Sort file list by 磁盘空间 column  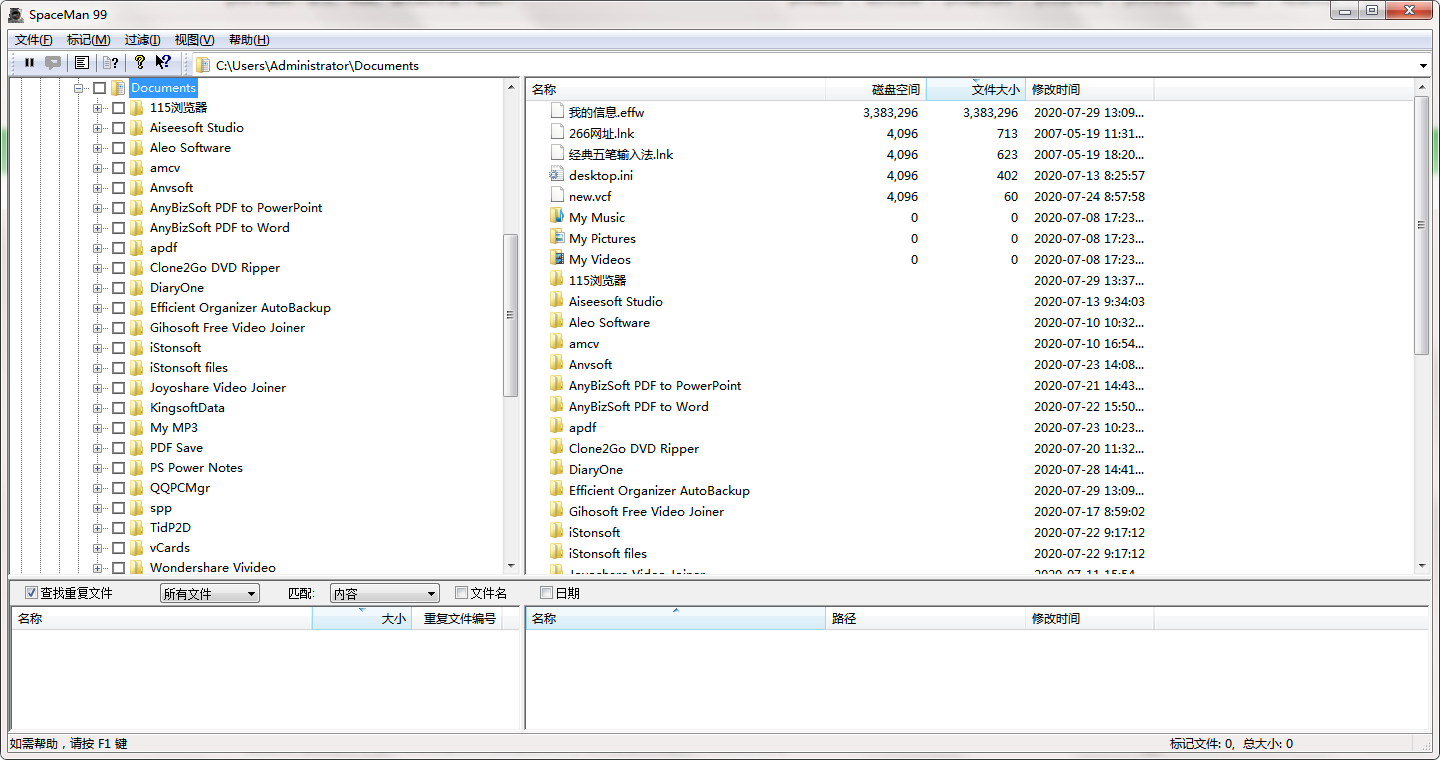[x=876, y=89]
